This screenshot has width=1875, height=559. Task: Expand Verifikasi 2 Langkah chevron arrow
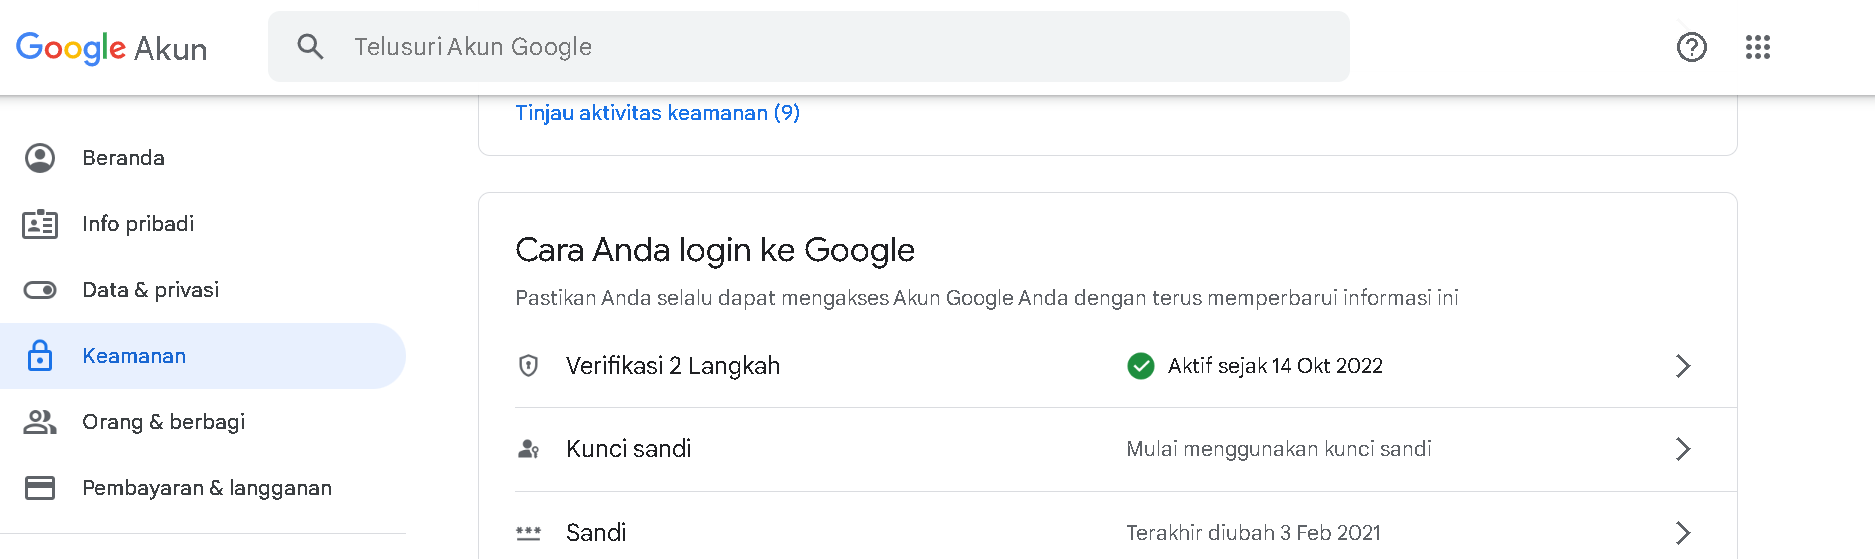pos(1683,366)
